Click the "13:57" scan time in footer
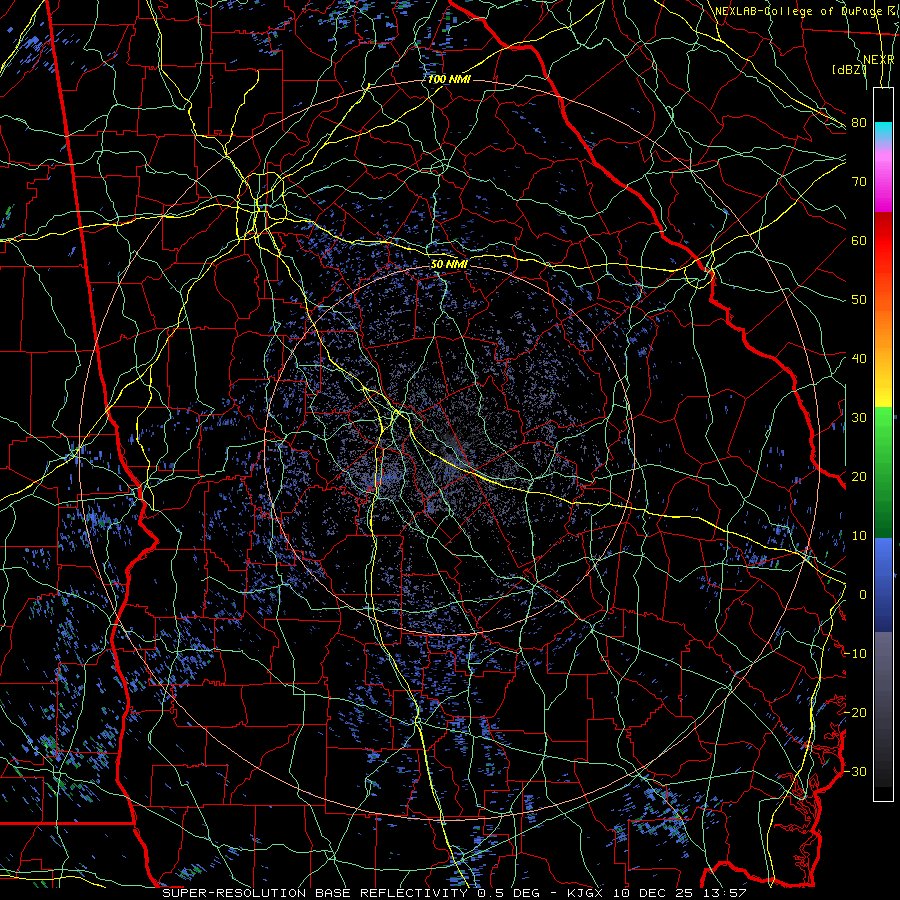 pos(726,893)
